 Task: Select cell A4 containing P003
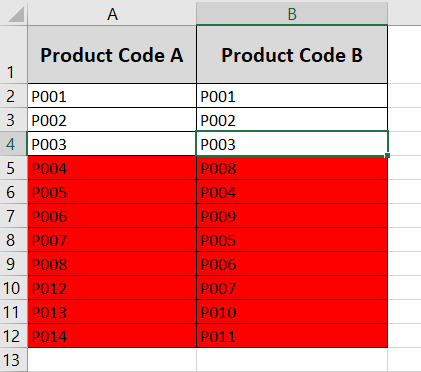click(112, 144)
